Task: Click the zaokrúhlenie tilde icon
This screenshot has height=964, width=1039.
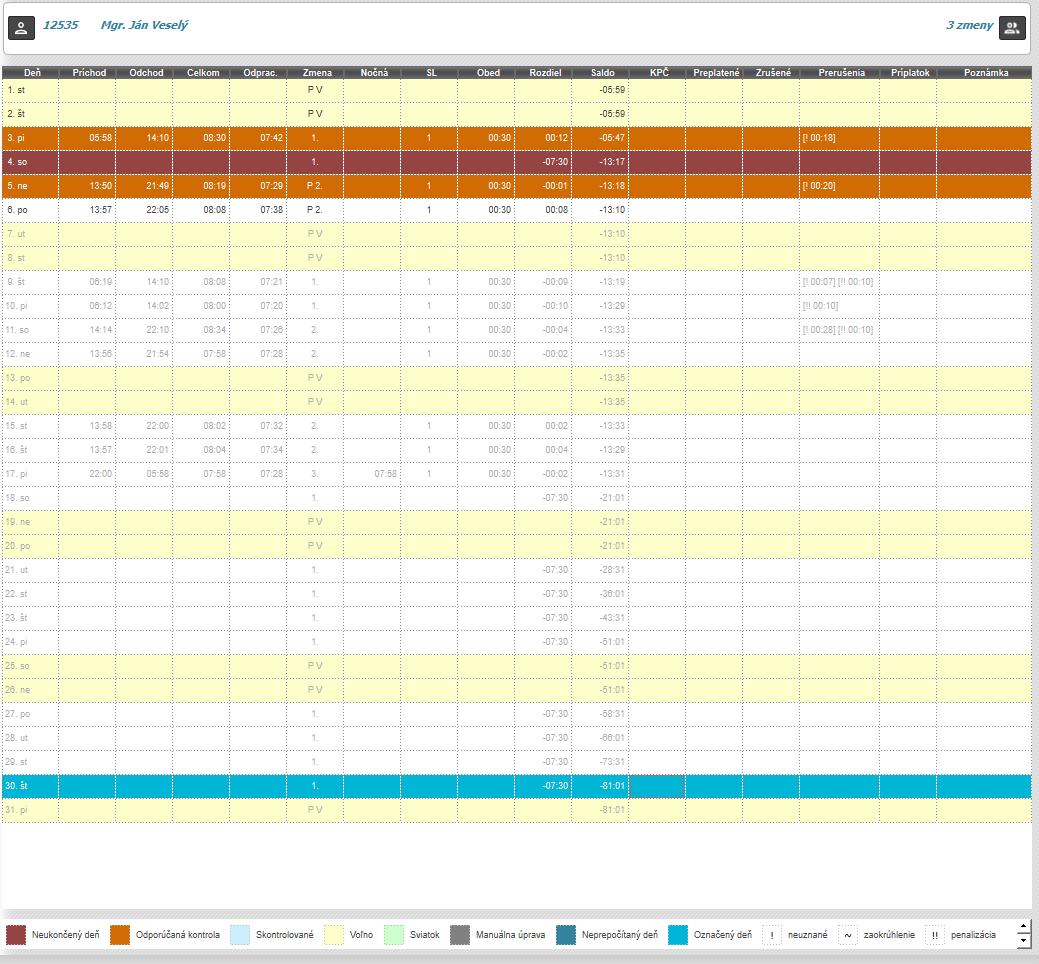Action: [848, 935]
